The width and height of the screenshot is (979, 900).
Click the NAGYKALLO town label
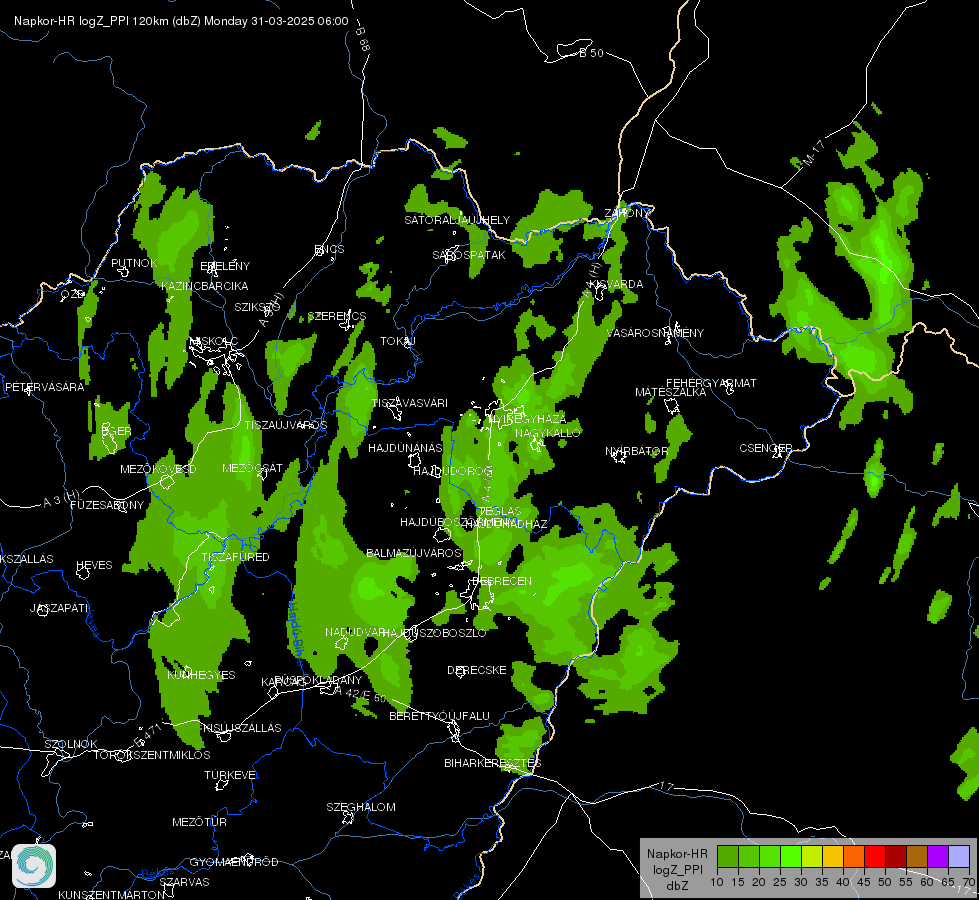point(548,433)
